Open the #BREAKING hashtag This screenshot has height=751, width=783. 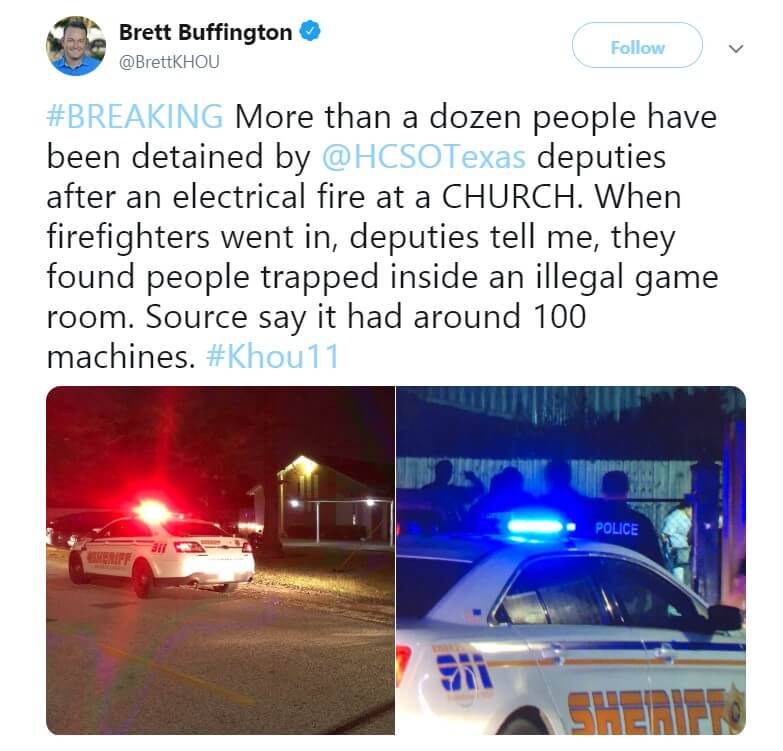tap(135, 116)
